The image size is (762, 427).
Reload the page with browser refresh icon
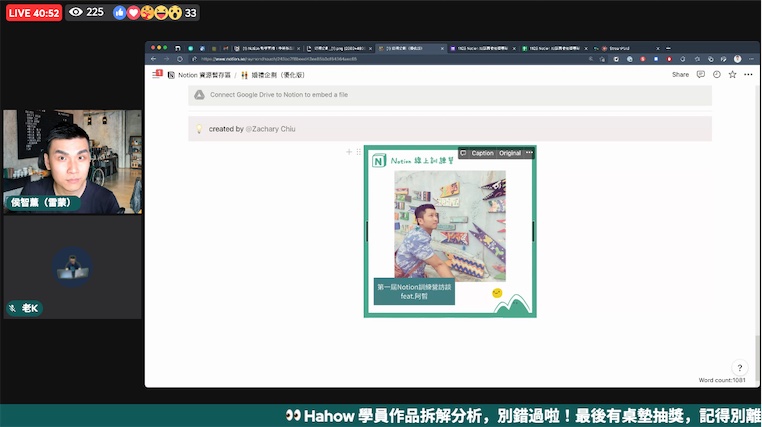(x=180, y=59)
